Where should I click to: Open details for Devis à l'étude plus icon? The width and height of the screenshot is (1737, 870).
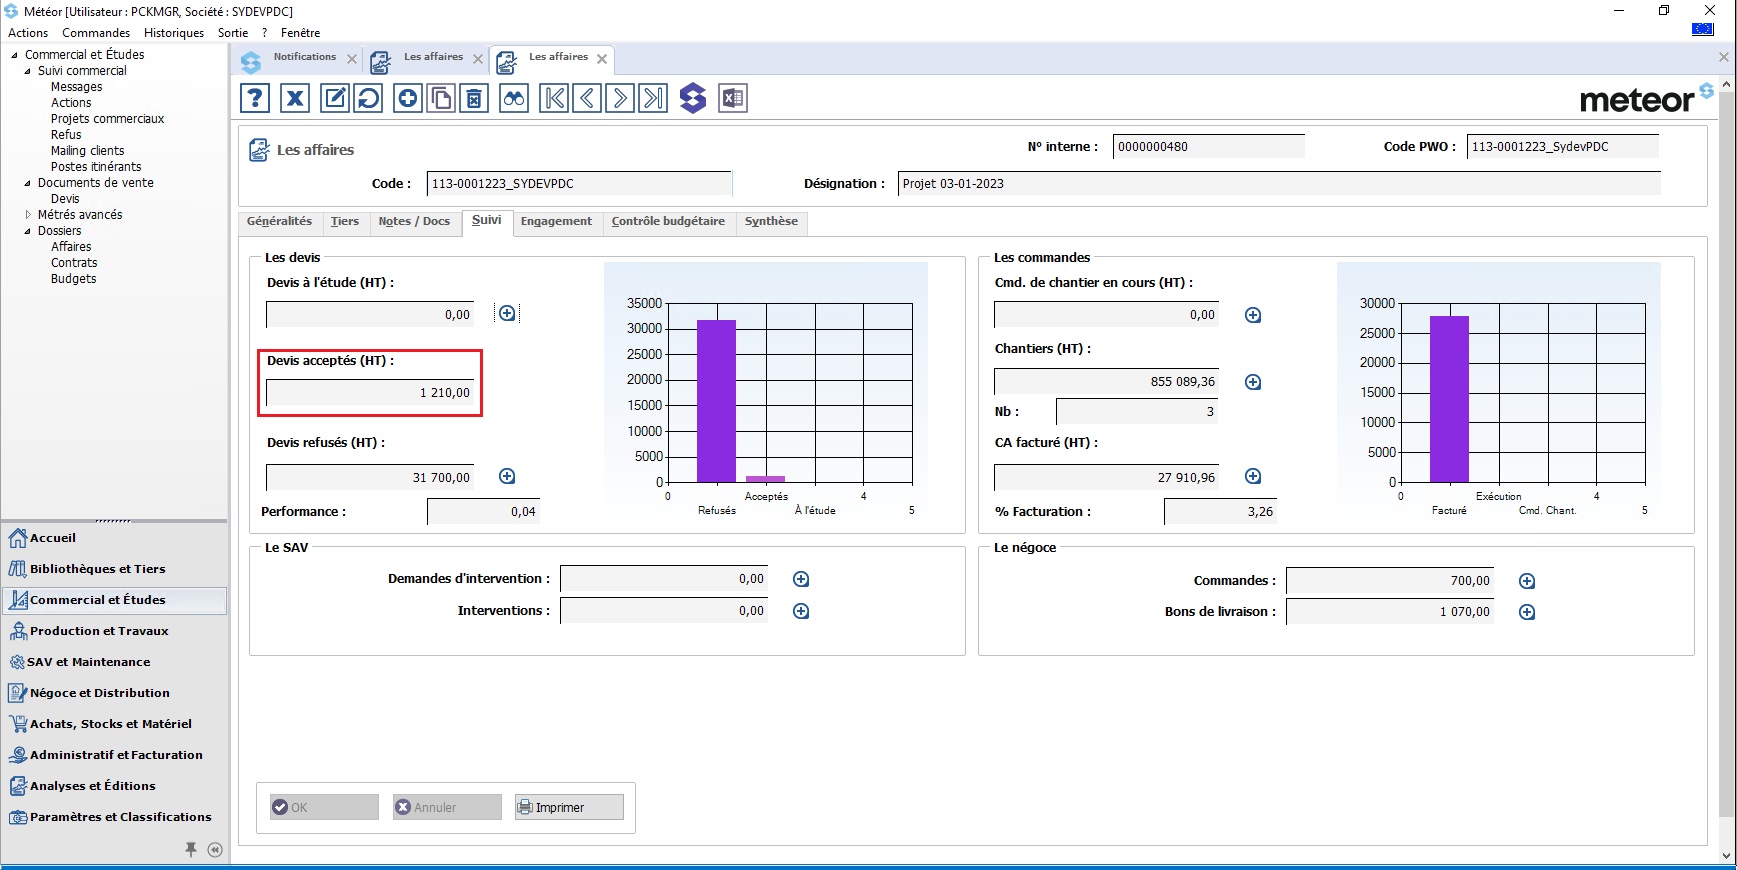[x=507, y=314]
